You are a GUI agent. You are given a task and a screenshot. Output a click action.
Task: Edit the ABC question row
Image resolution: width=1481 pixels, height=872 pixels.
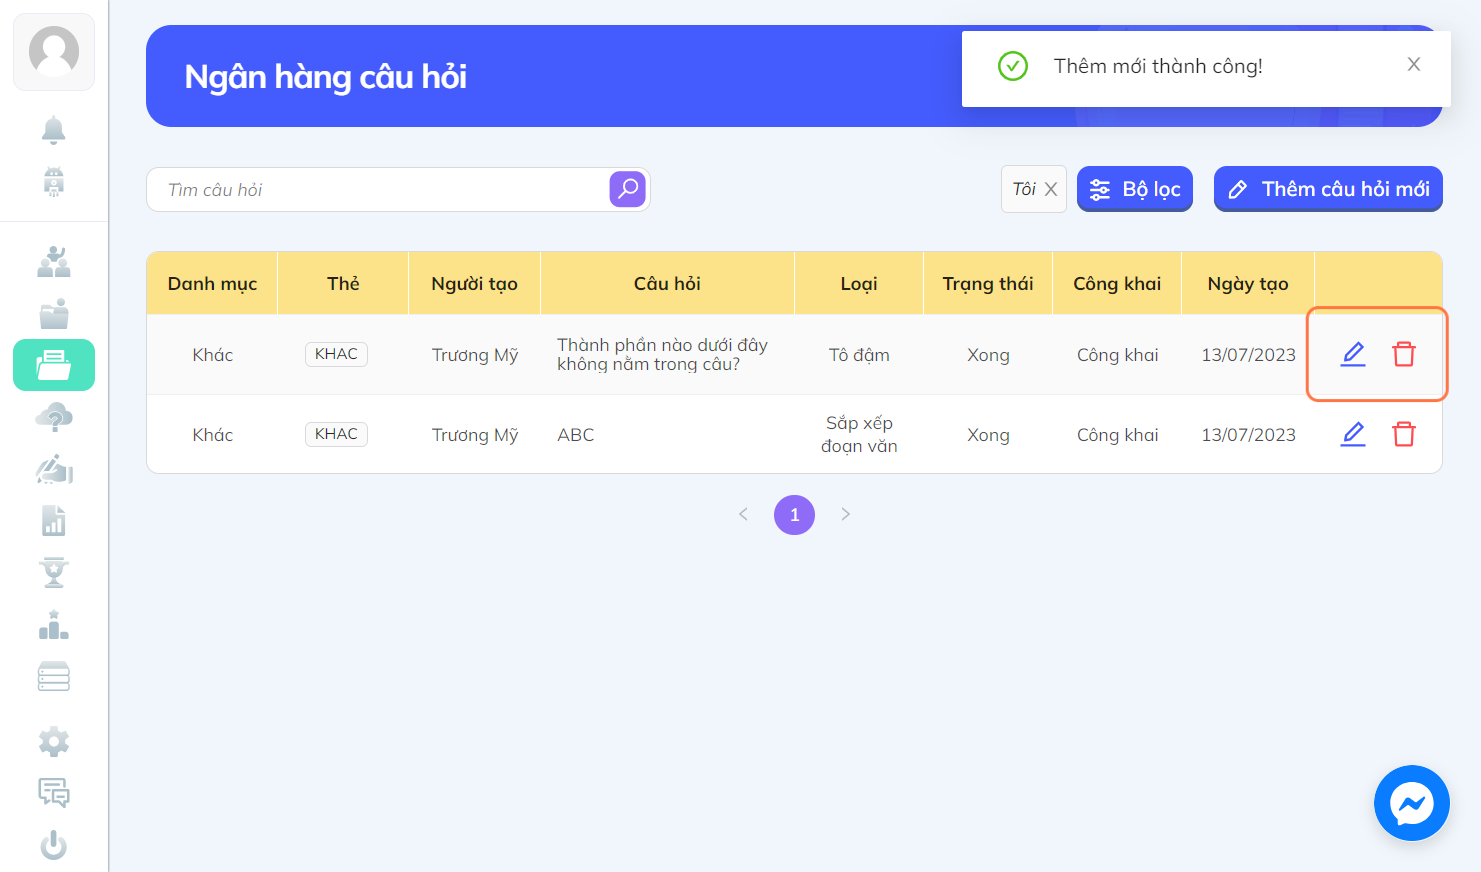point(1353,434)
